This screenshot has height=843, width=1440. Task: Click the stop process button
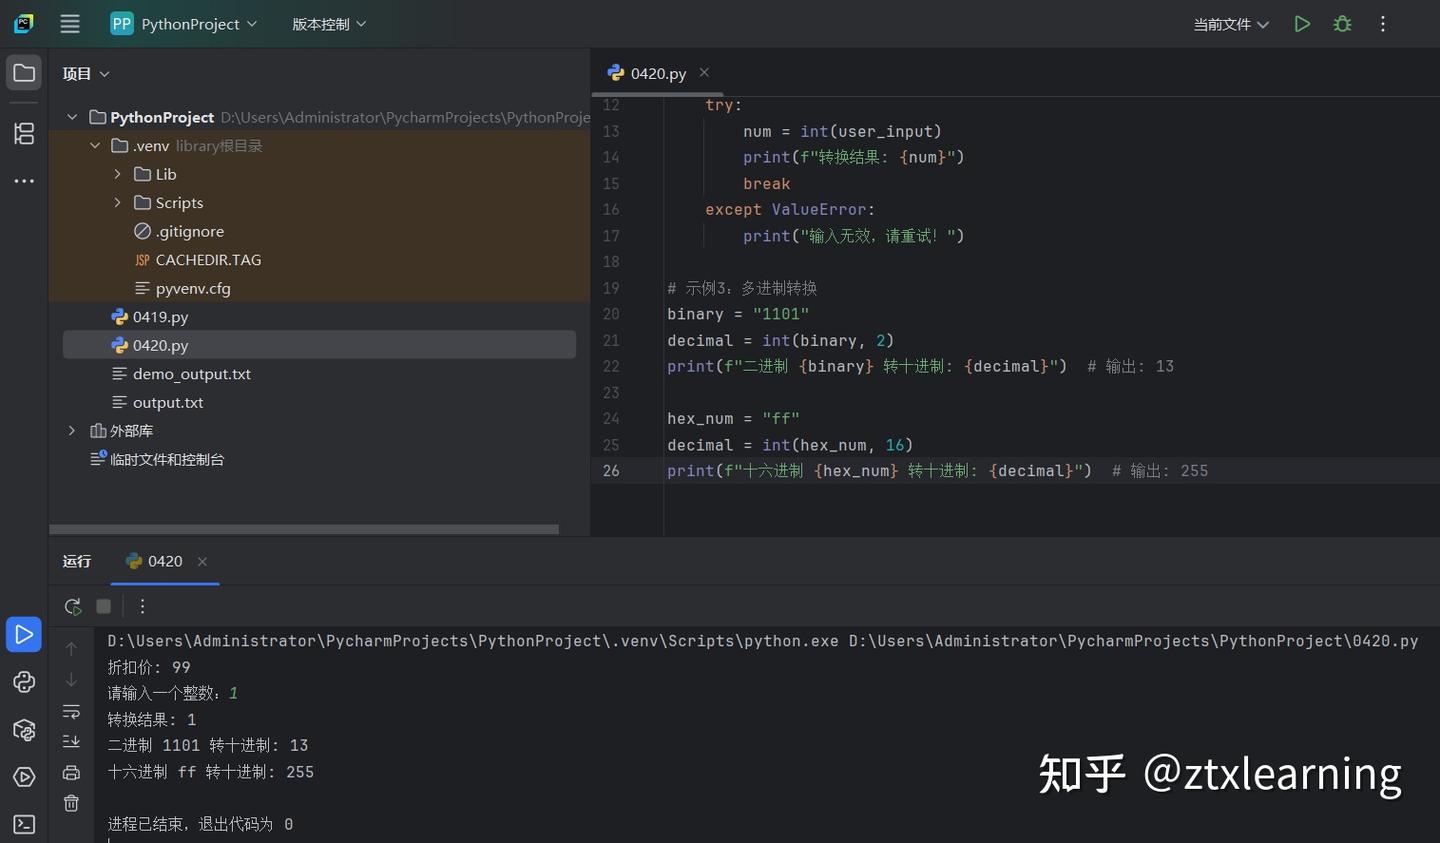103,606
